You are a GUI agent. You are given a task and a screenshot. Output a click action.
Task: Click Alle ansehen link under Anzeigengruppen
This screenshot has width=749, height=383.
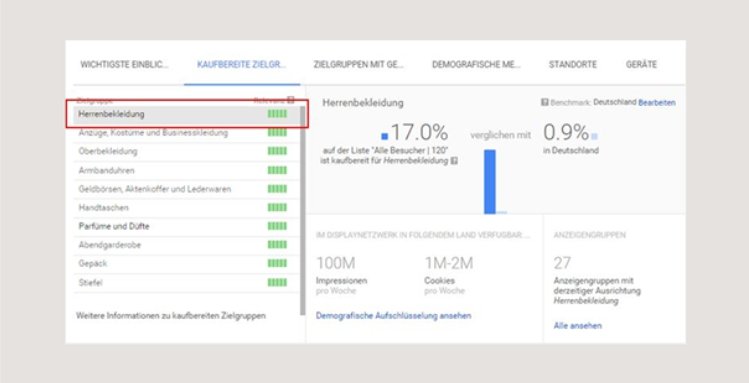pyautogui.click(x=578, y=326)
